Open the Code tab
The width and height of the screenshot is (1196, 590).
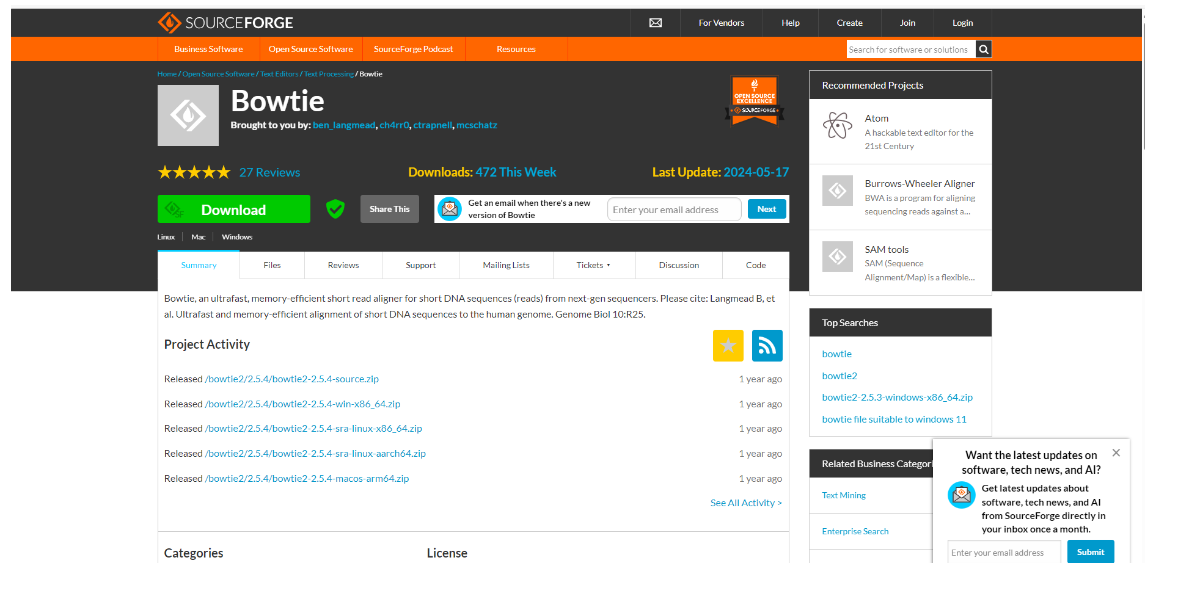pyautogui.click(x=755, y=265)
